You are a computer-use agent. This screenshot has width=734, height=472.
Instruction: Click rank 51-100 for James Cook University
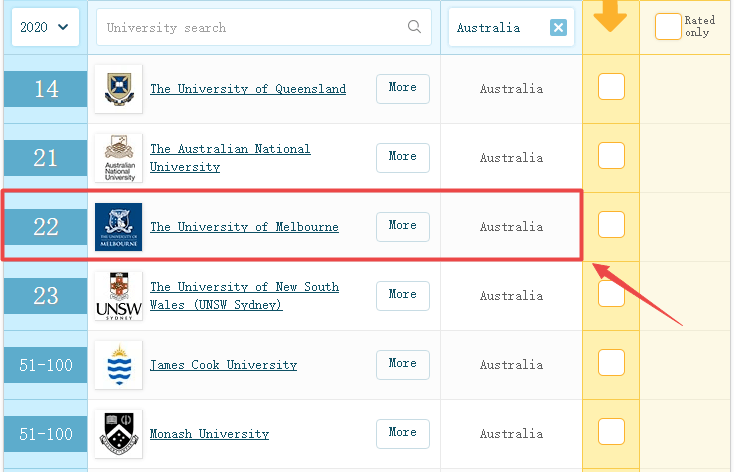coord(45,365)
